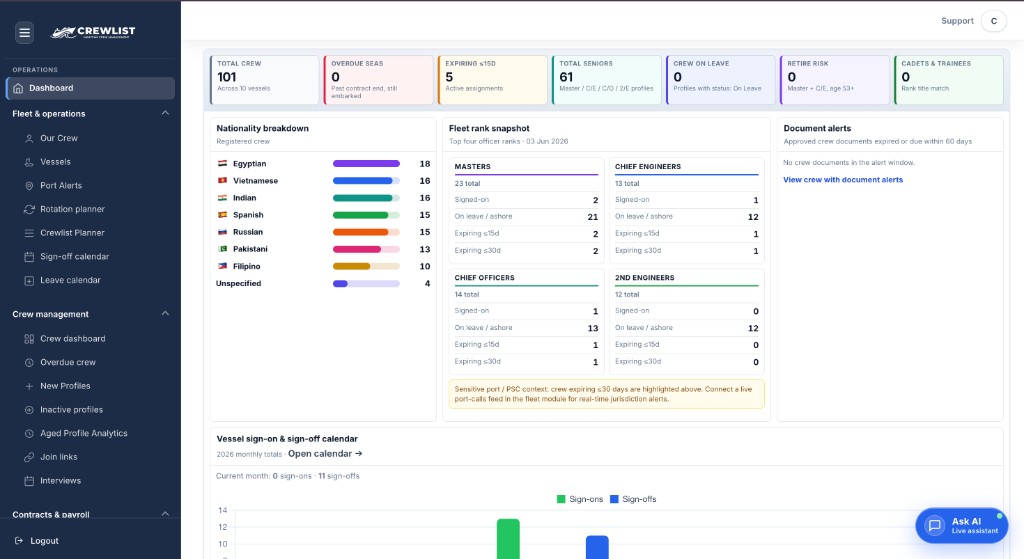Click the Interviews calendar icon

[x=29, y=481]
